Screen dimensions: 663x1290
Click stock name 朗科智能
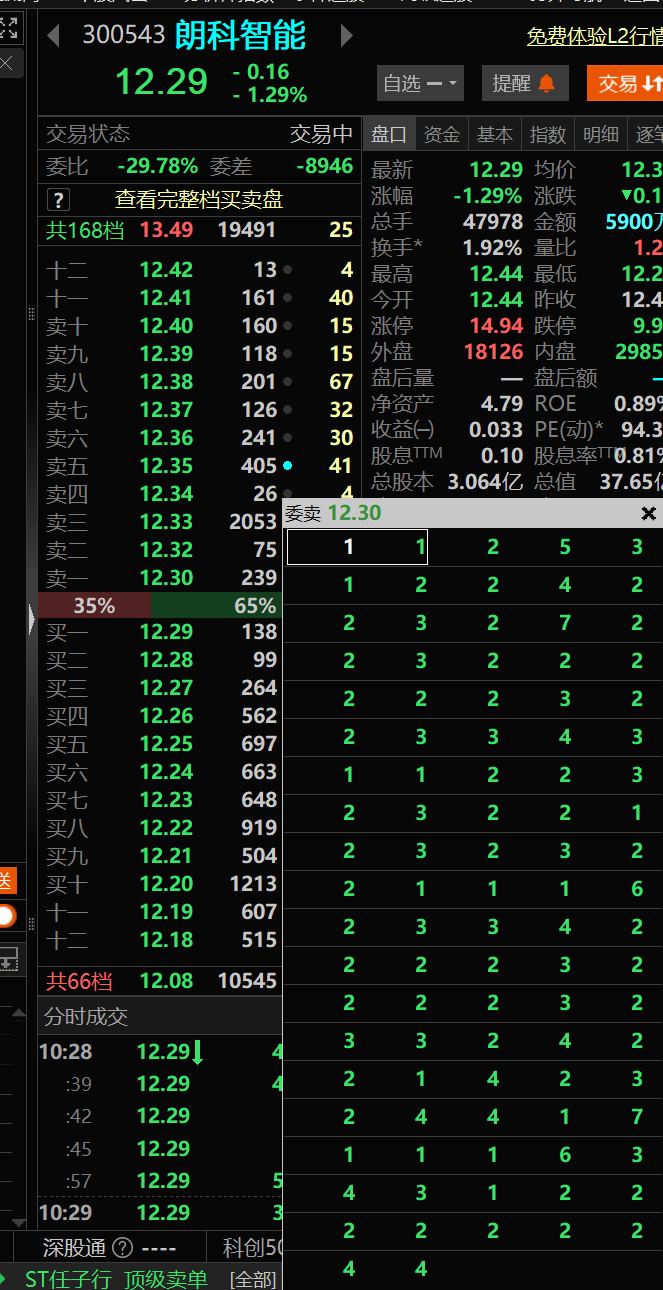coord(241,36)
